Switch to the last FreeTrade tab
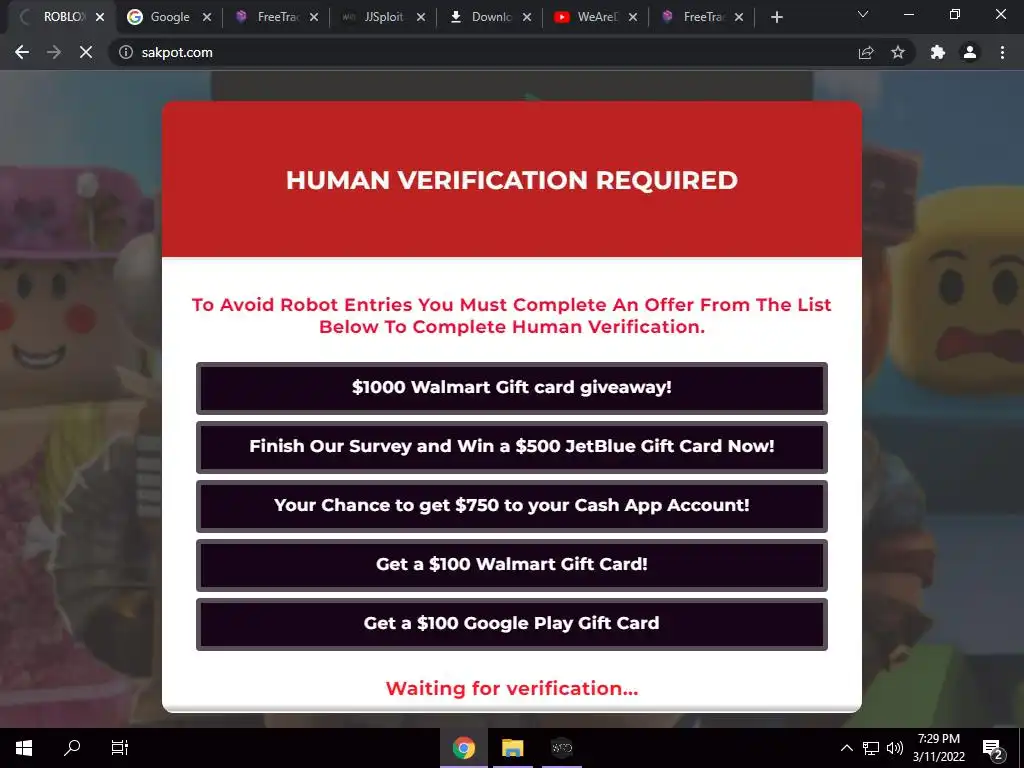Screen dimensions: 1024x768 point(701,17)
